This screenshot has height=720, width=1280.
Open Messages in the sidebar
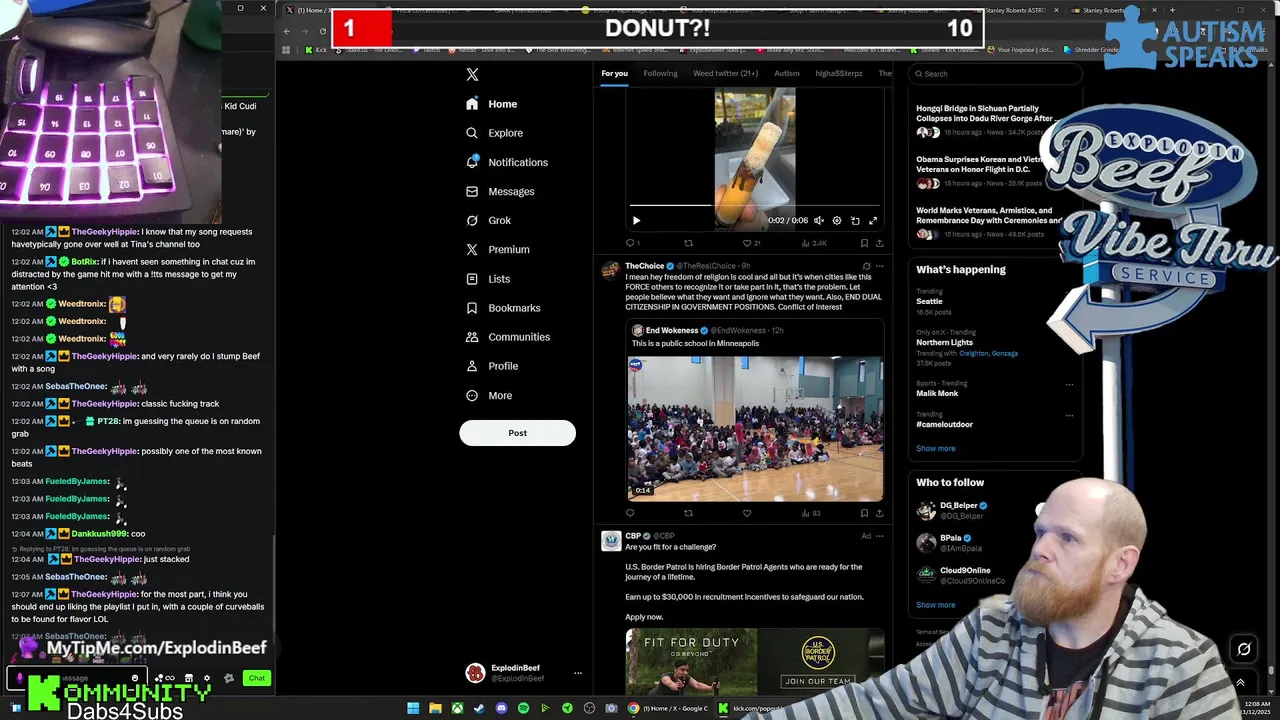(500, 191)
